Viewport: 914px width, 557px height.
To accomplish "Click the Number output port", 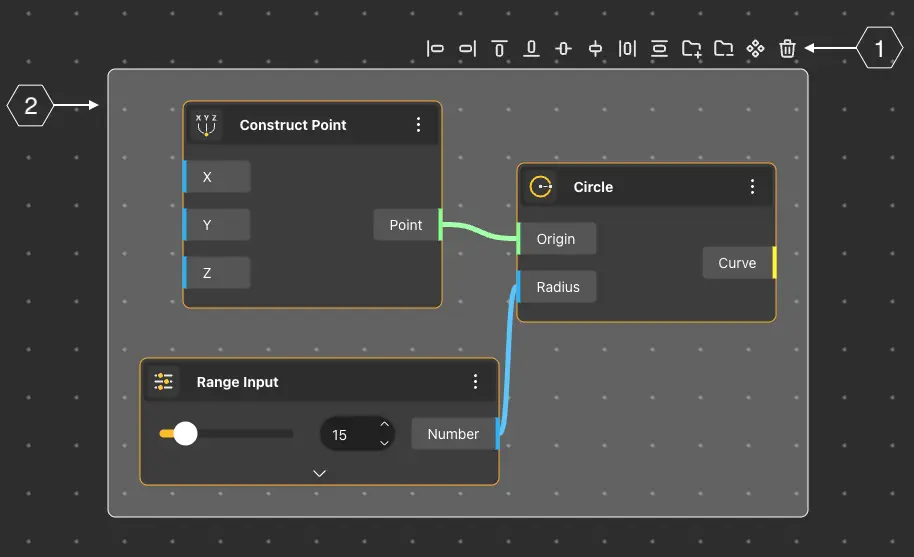I will click(x=455, y=434).
